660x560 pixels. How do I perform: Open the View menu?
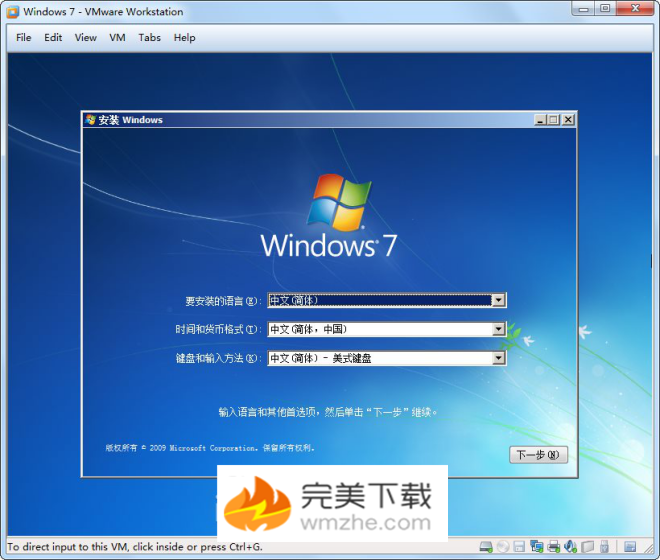point(85,37)
